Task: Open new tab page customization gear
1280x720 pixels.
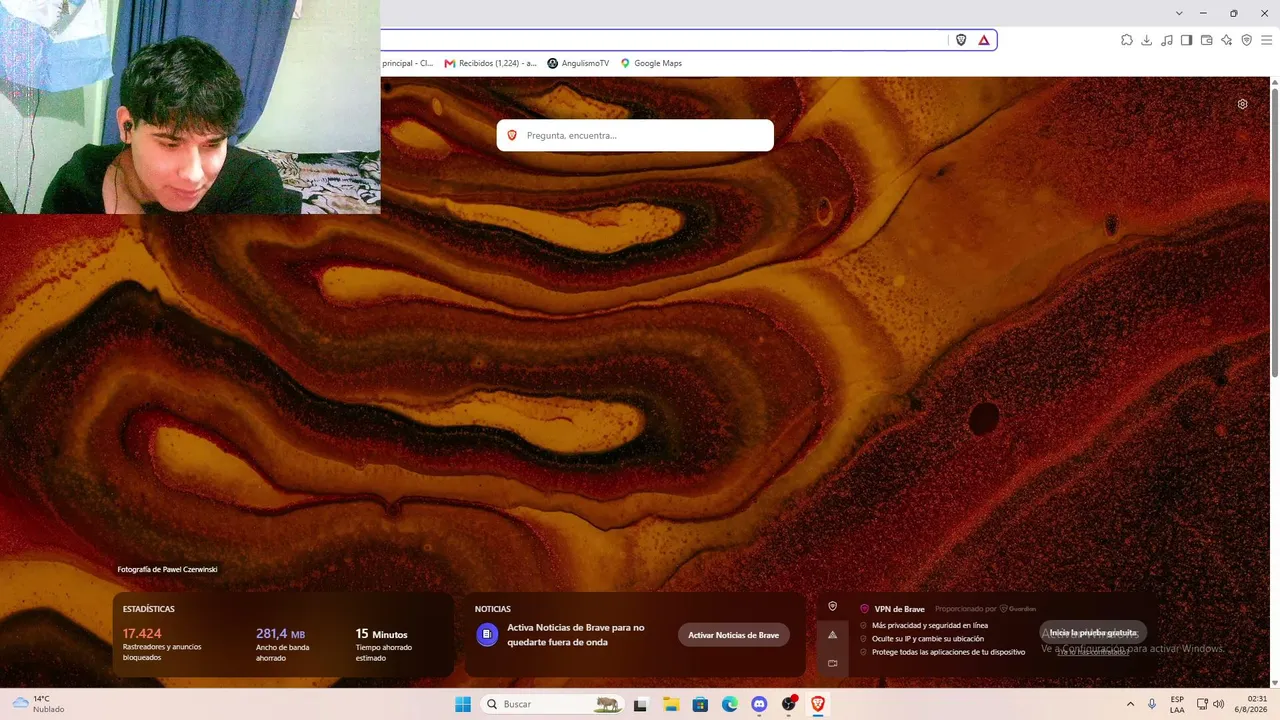Action: [1243, 104]
